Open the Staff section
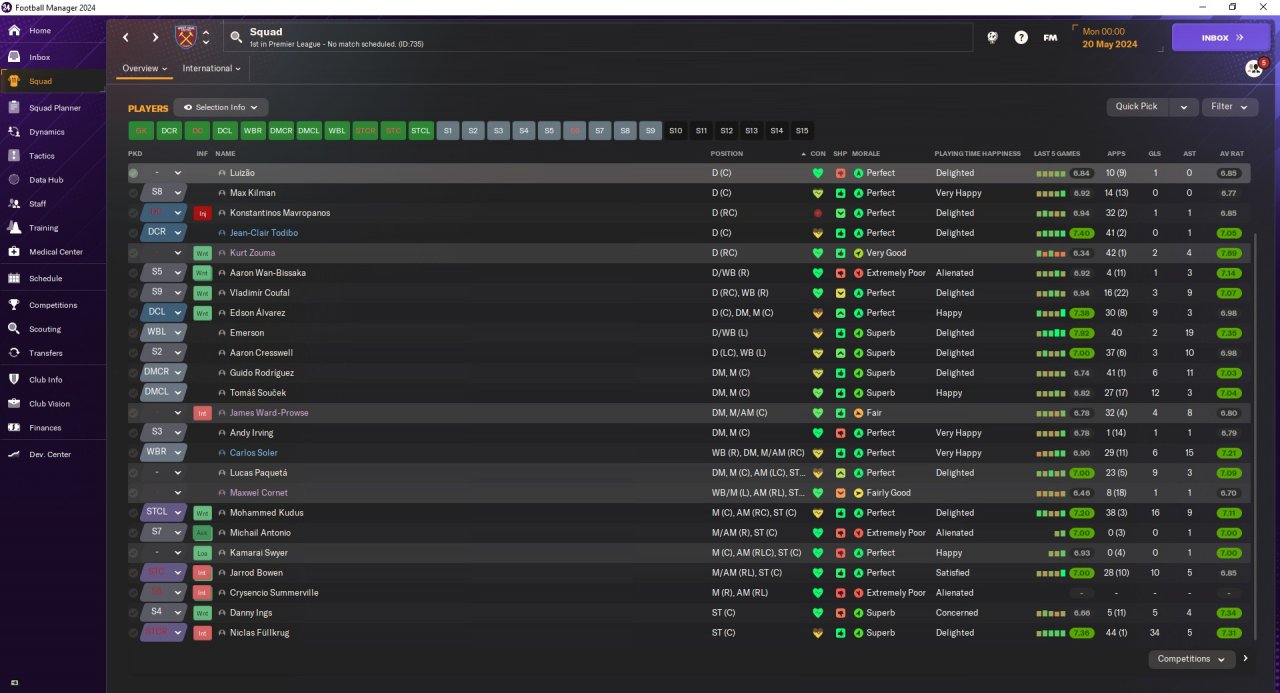 38,204
